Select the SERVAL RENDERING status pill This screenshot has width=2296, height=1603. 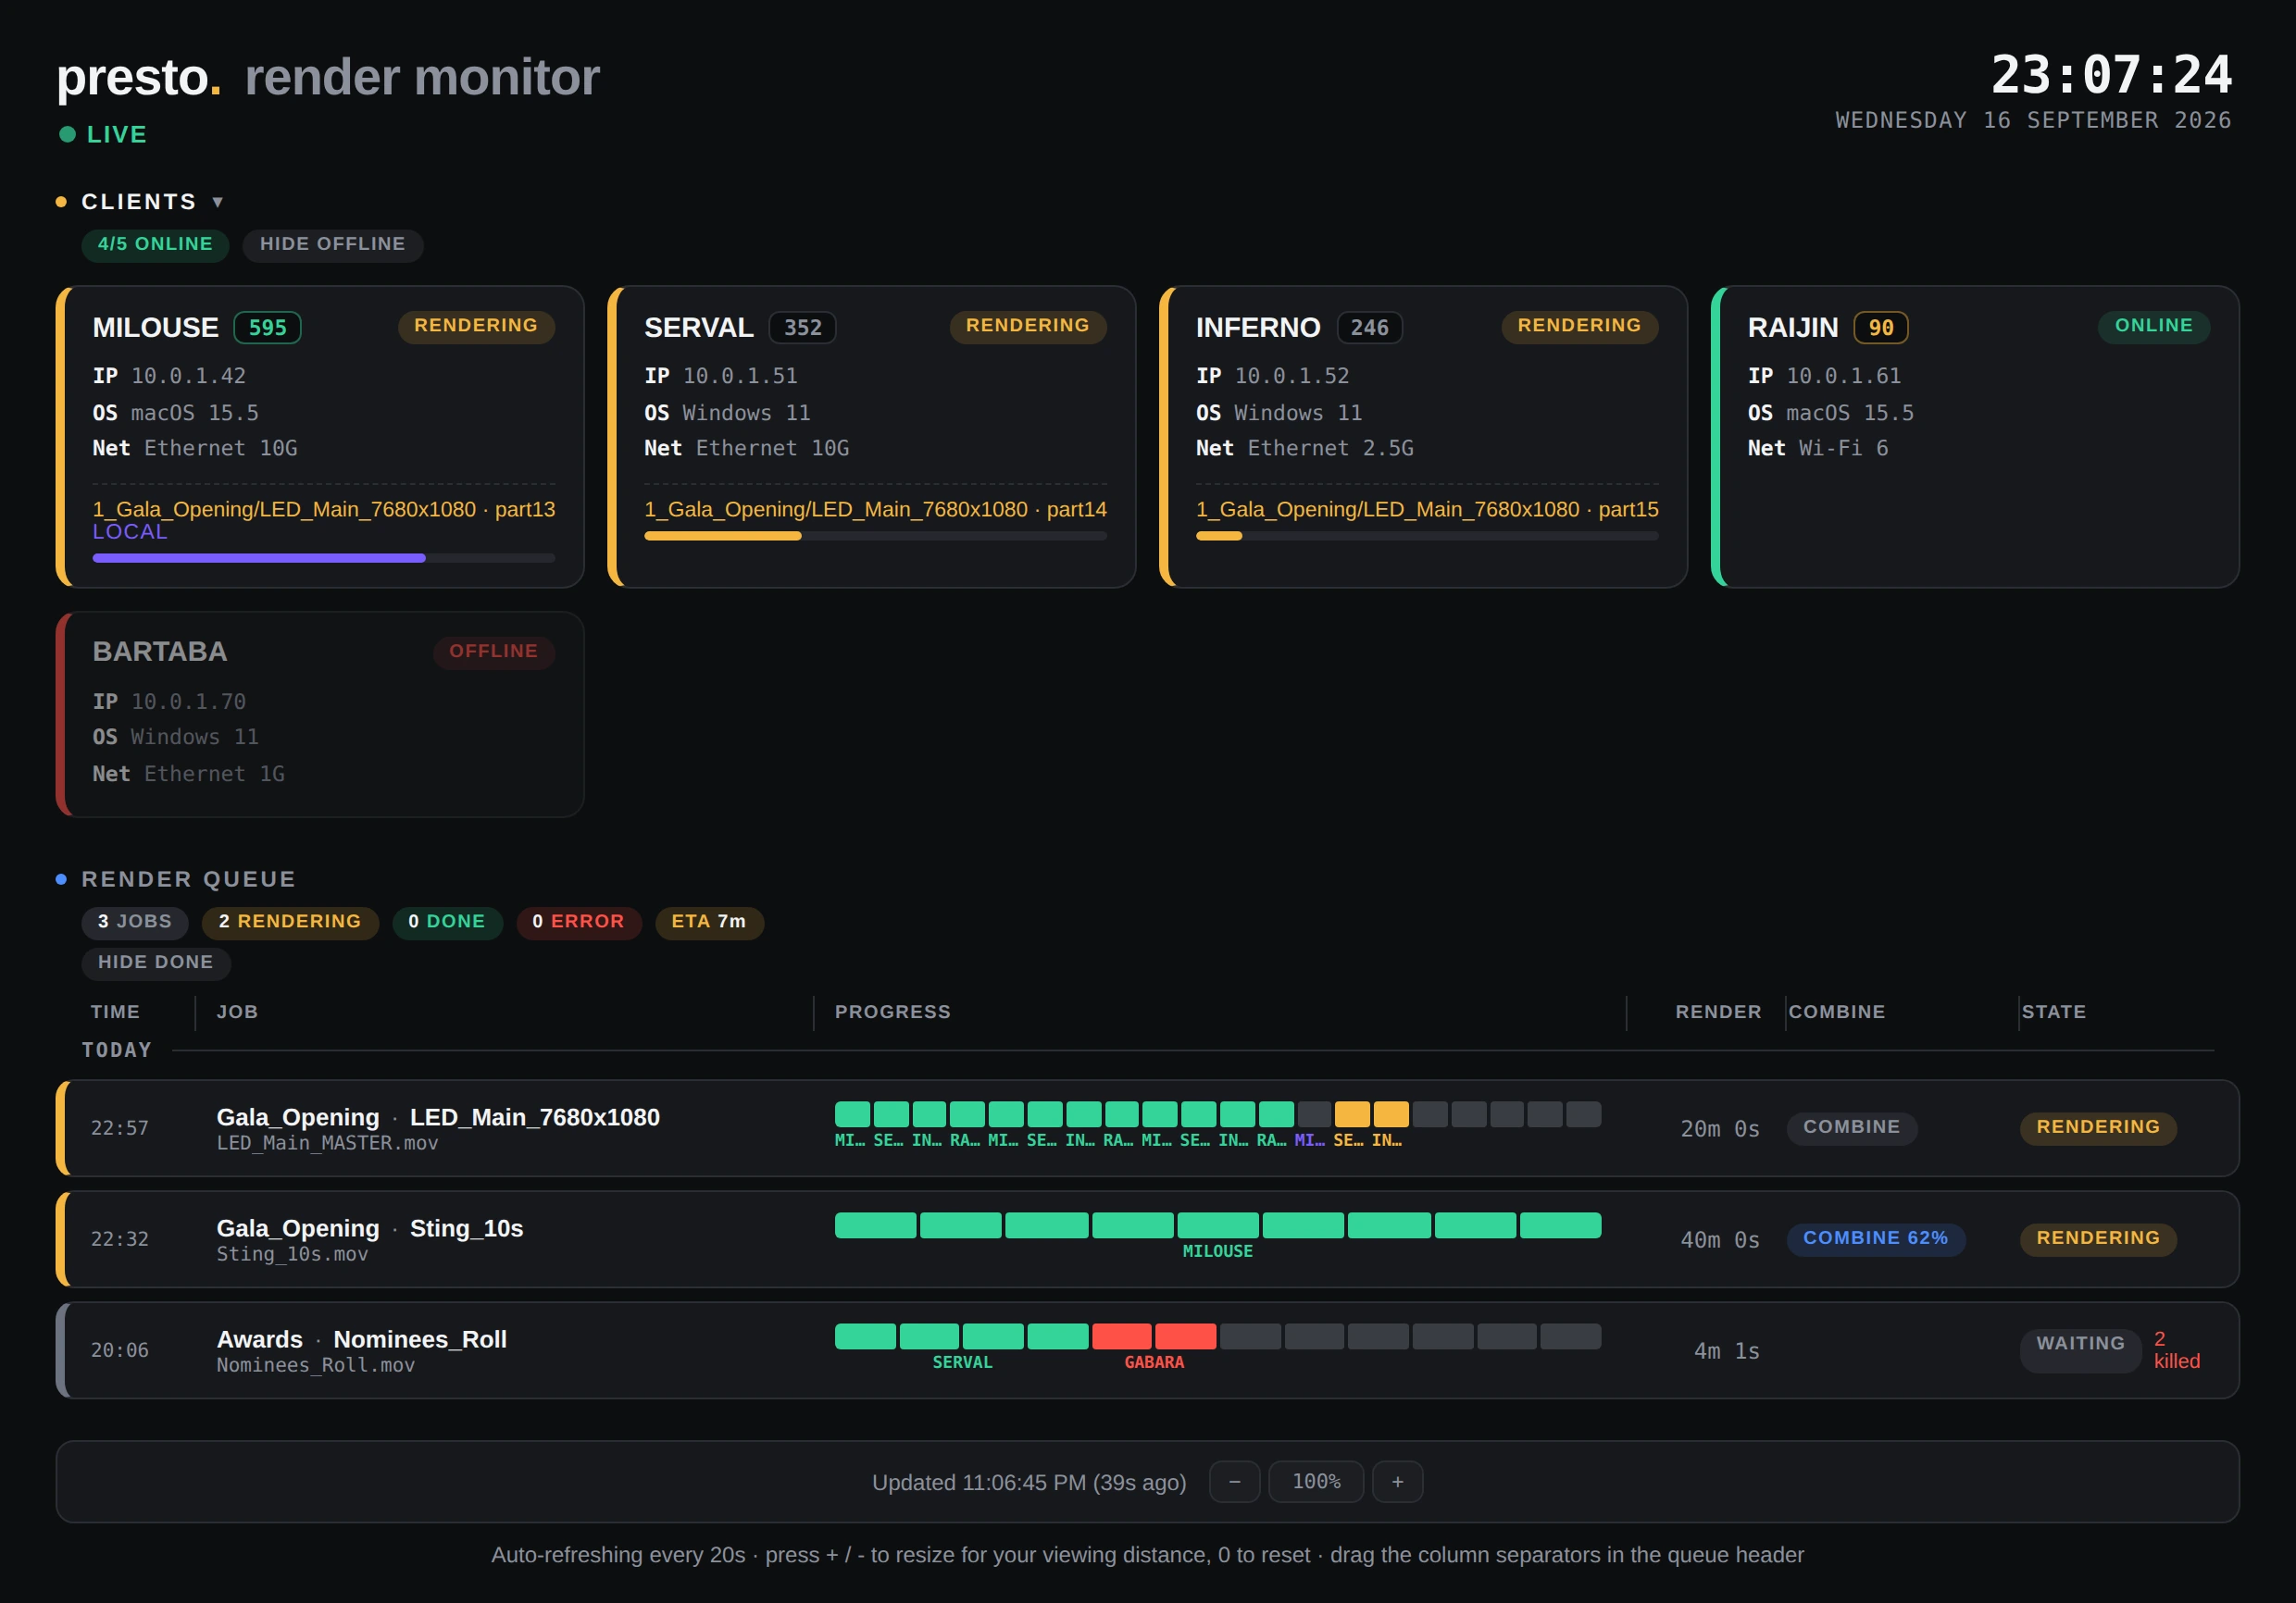pos(1028,326)
